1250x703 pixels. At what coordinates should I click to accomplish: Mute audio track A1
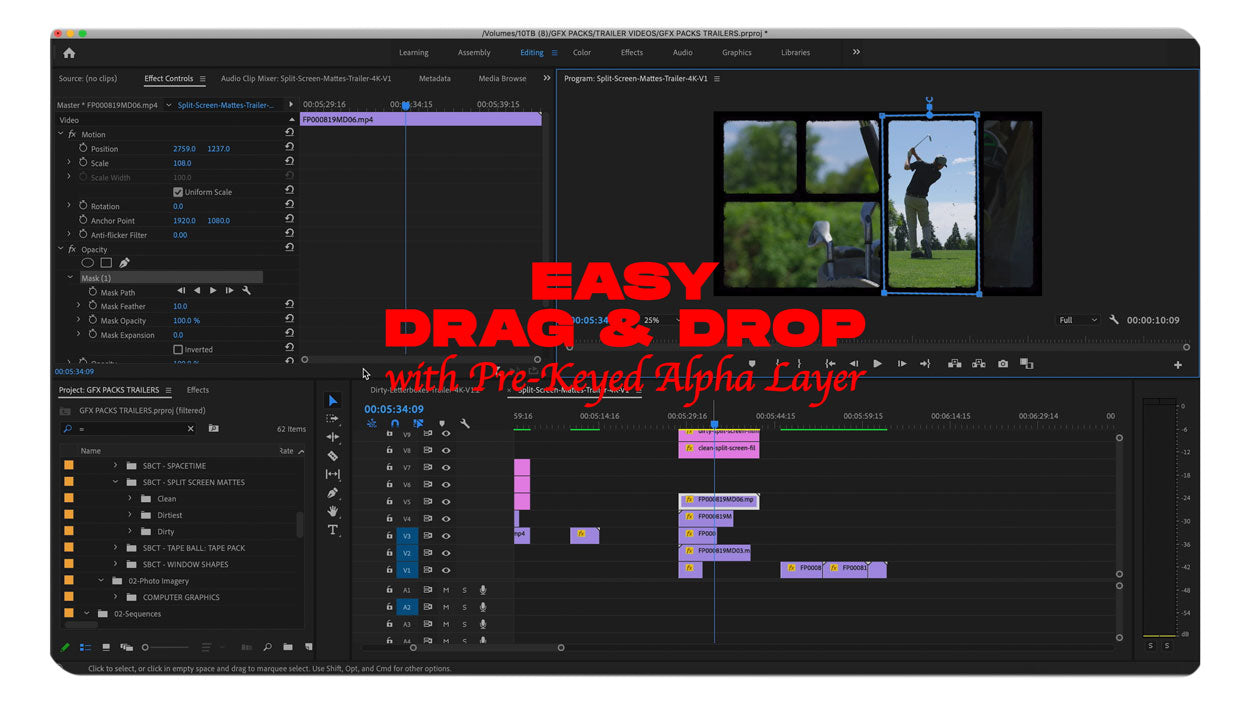446,590
